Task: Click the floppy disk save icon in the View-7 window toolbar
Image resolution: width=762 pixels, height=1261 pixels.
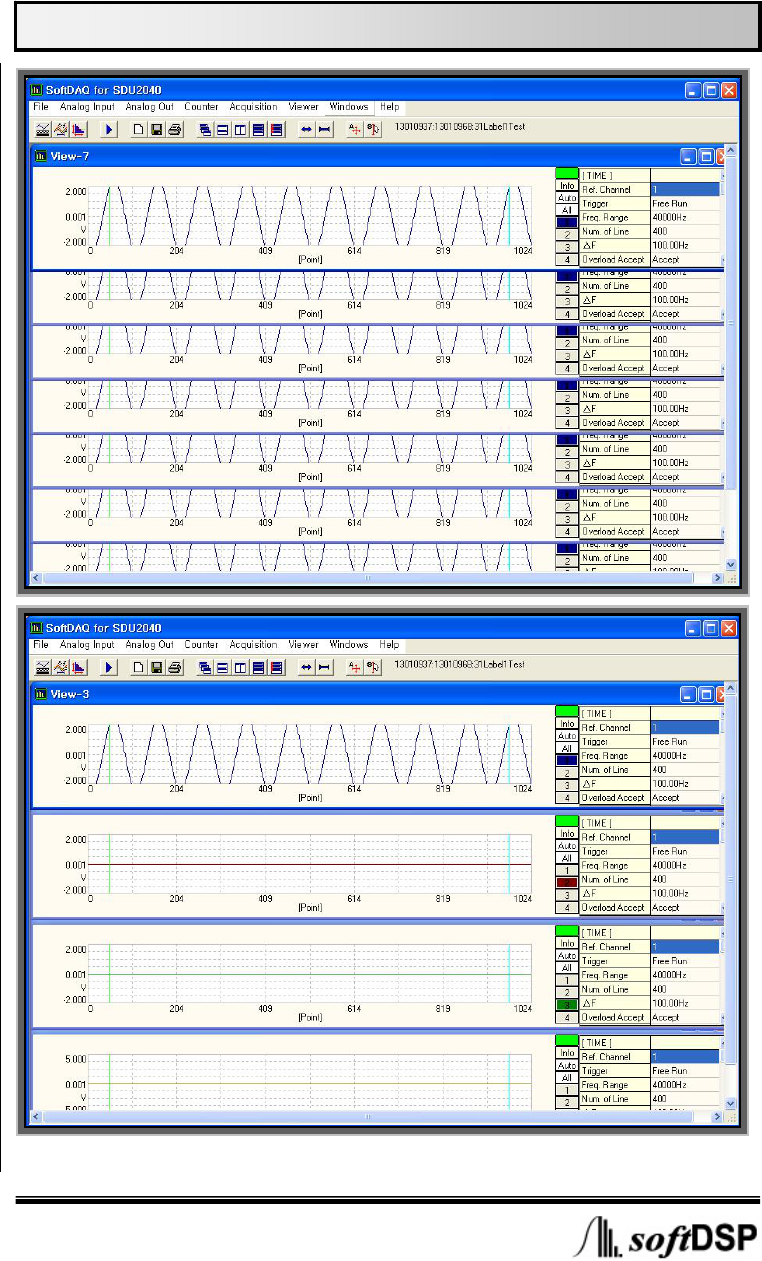Action: [157, 129]
